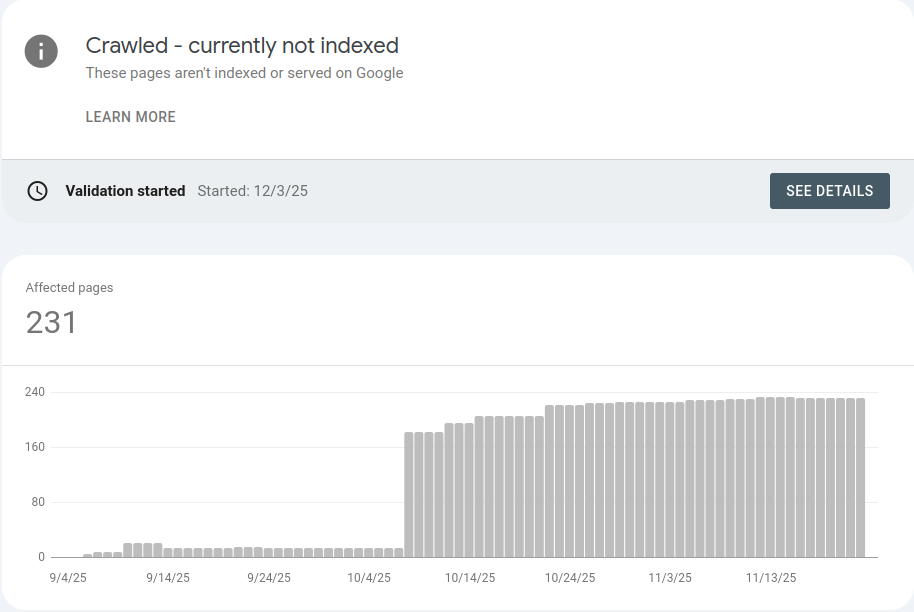Click the 240 value on the y-axis

(x=35, y=392)
